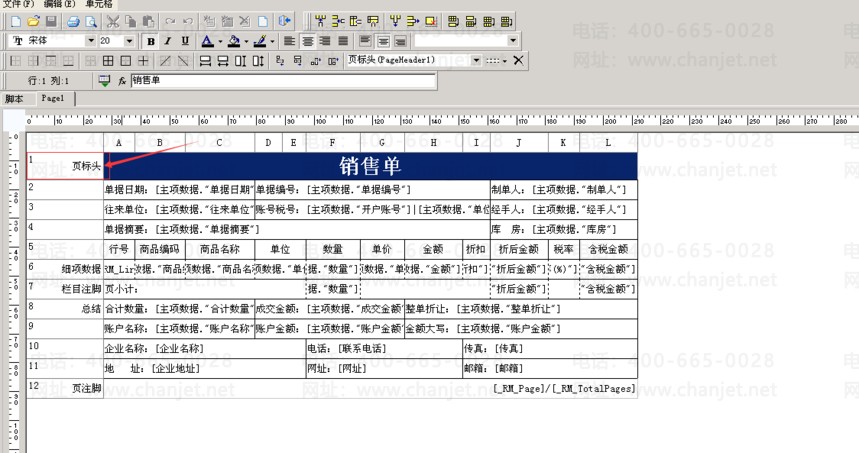This screenshot has height=453, width=859.
Task: Click column header A
Action: tap(118, 142)
